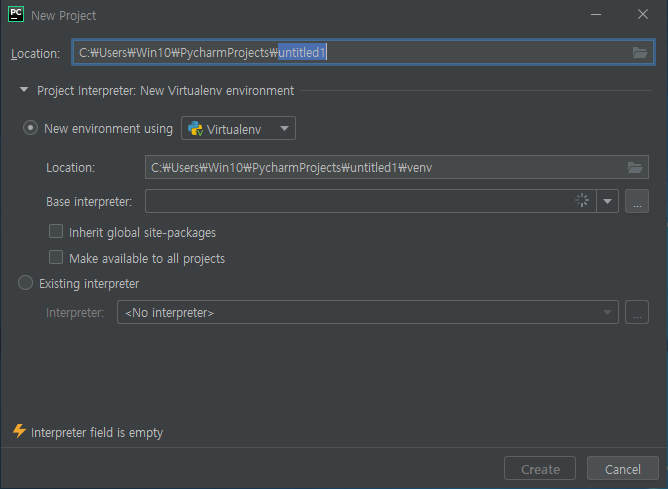The width and height of the screenshot is (668, 489).
Task: Click the Python Virtualenv icon
Action: coord(195,129)
